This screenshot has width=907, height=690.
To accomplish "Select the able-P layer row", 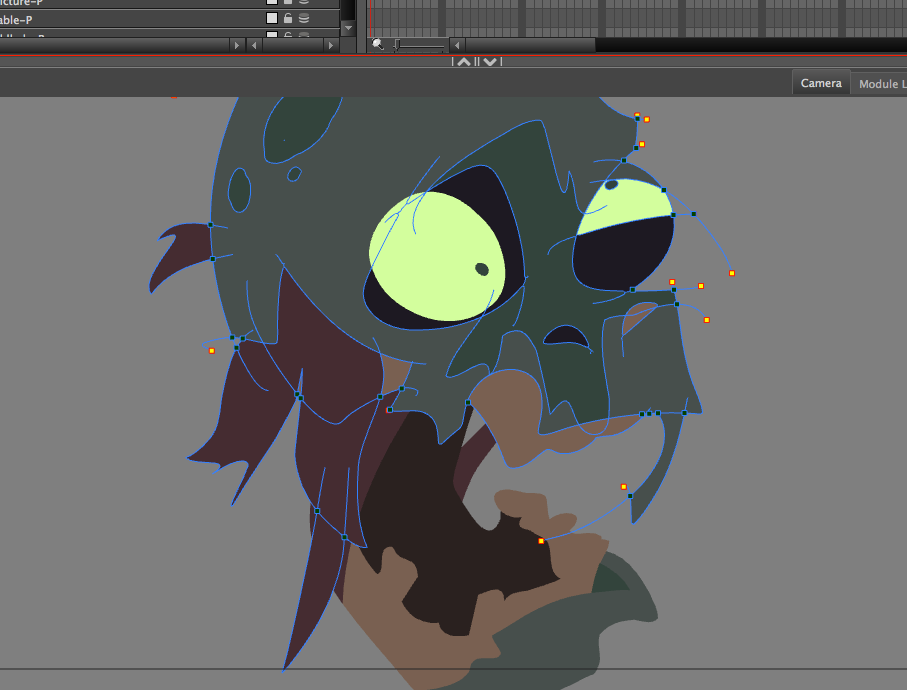I will click(x=169, y=19).
